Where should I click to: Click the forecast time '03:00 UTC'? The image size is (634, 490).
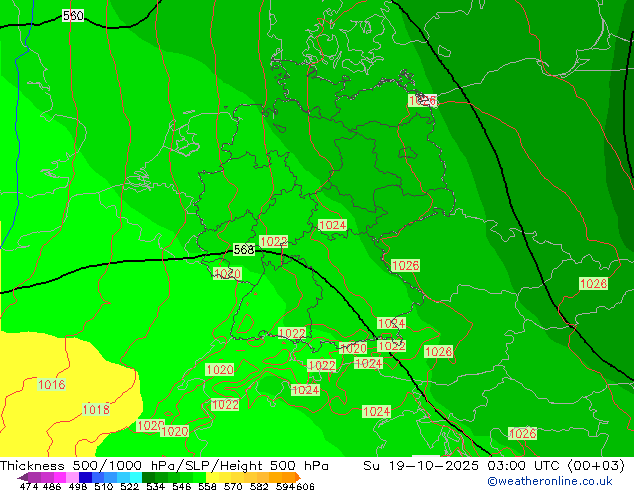pyautogui.click(x=525, y=466)
